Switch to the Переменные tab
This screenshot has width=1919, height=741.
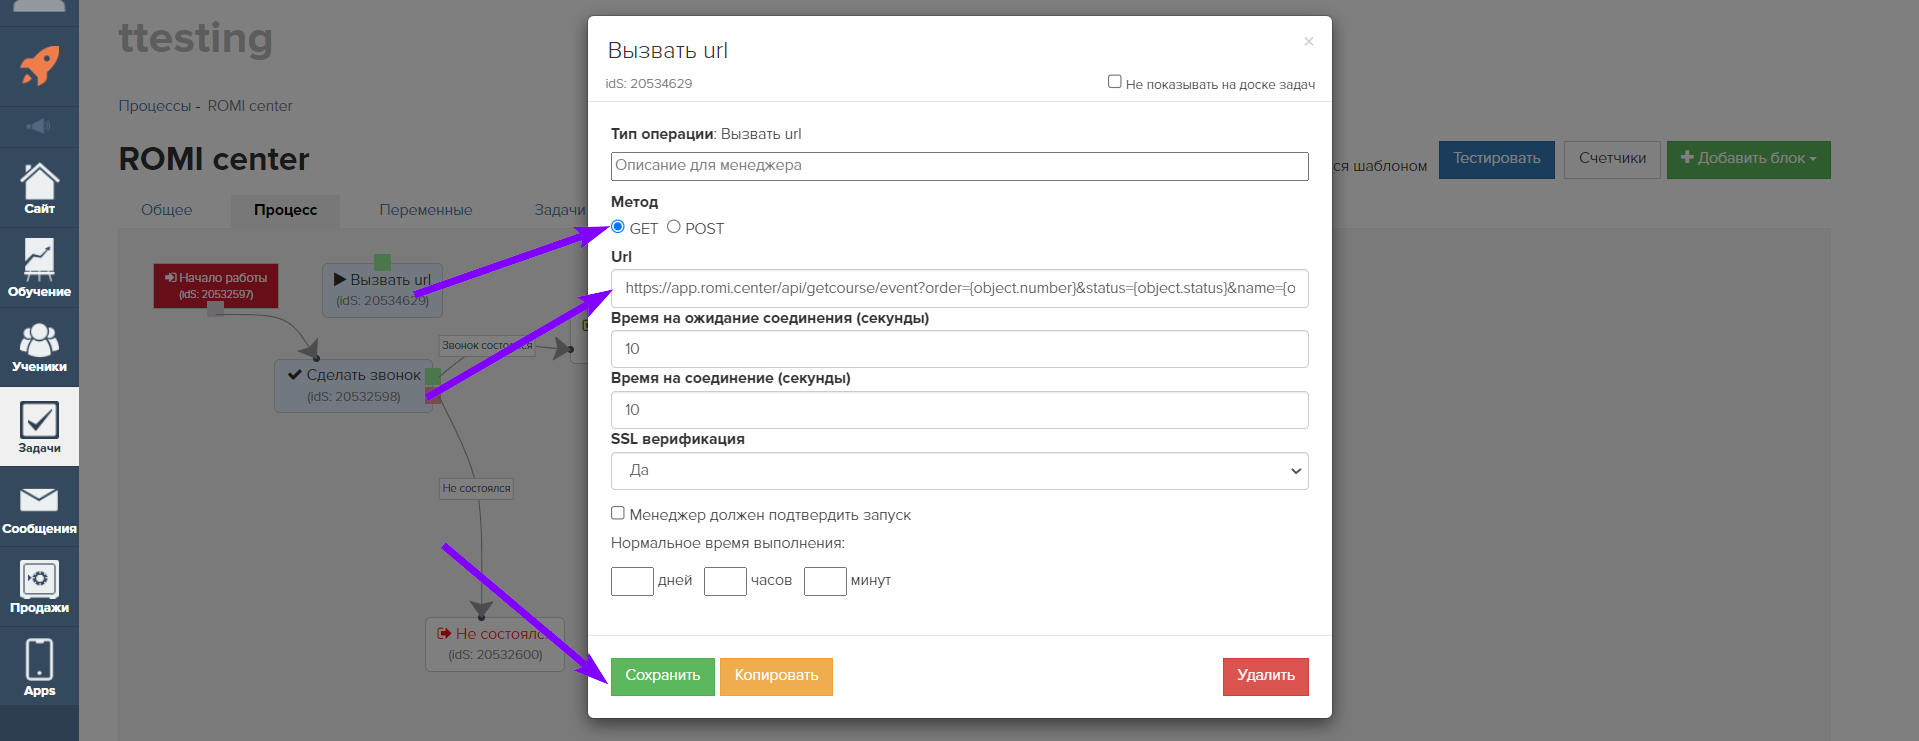click(426, 210)
